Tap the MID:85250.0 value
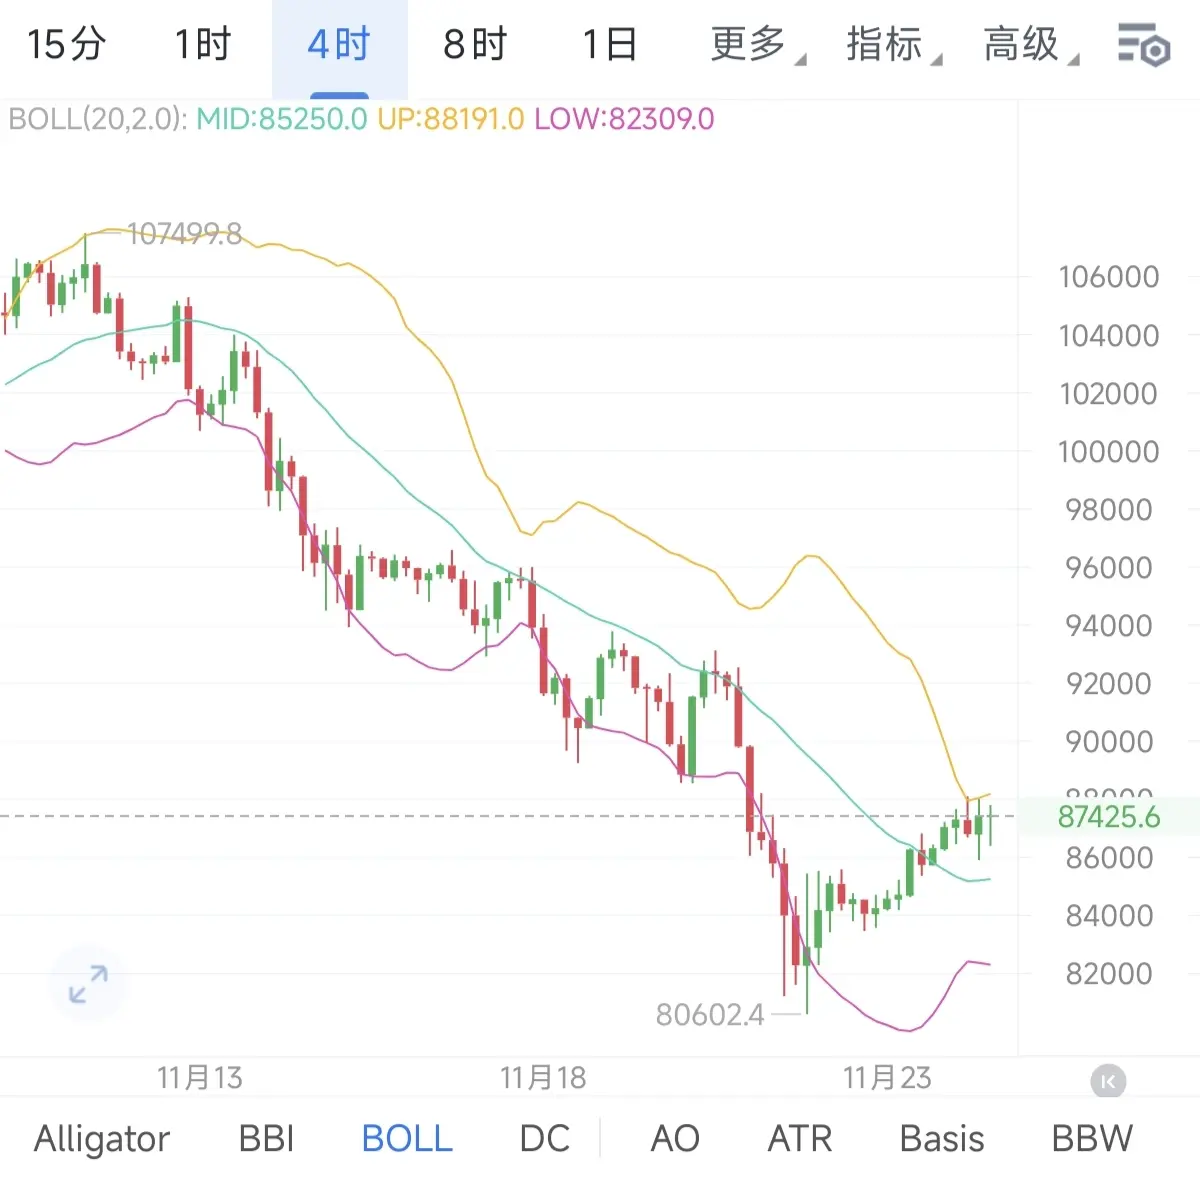Viewport: 1200px width, 1195px height. 282,120
